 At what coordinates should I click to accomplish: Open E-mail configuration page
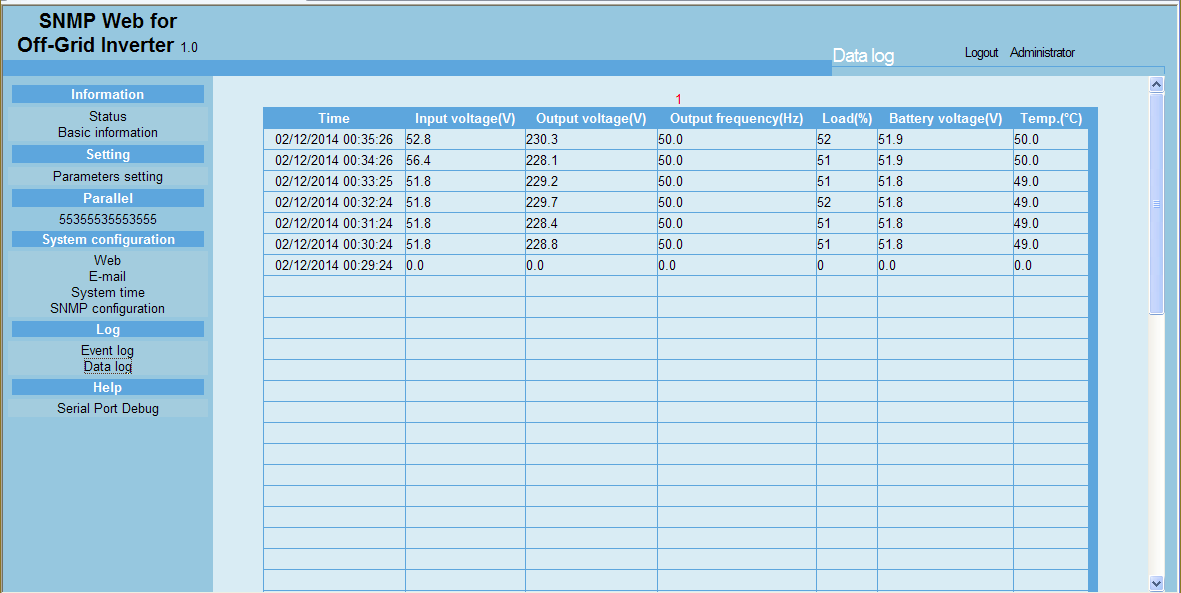pyautogui.click(x=108, y=277)
